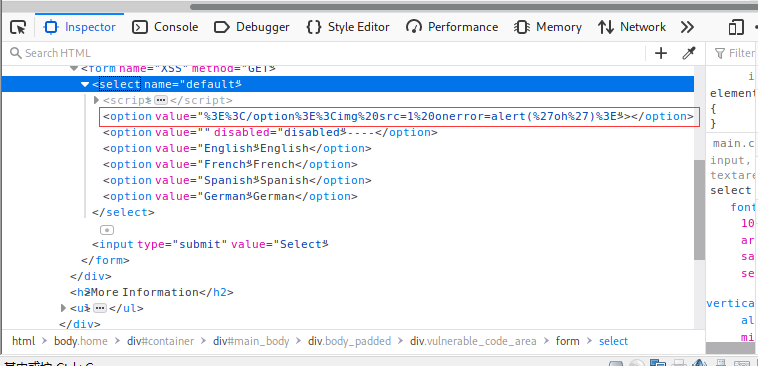Click the main.c stylesheet source link
This screenshot has height=366, width=758.
click(x=734, y=143)
